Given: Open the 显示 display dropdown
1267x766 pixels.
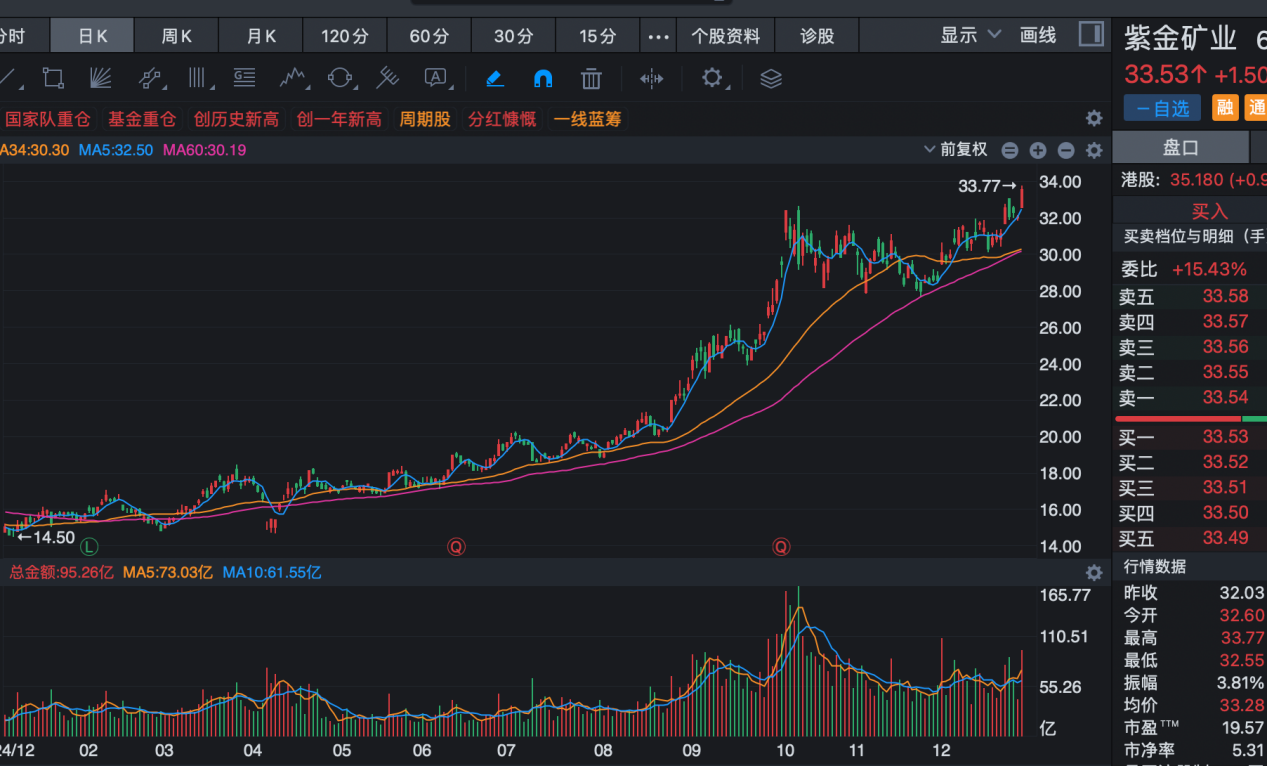Looking at the screenshot, I should click(969, 35).
